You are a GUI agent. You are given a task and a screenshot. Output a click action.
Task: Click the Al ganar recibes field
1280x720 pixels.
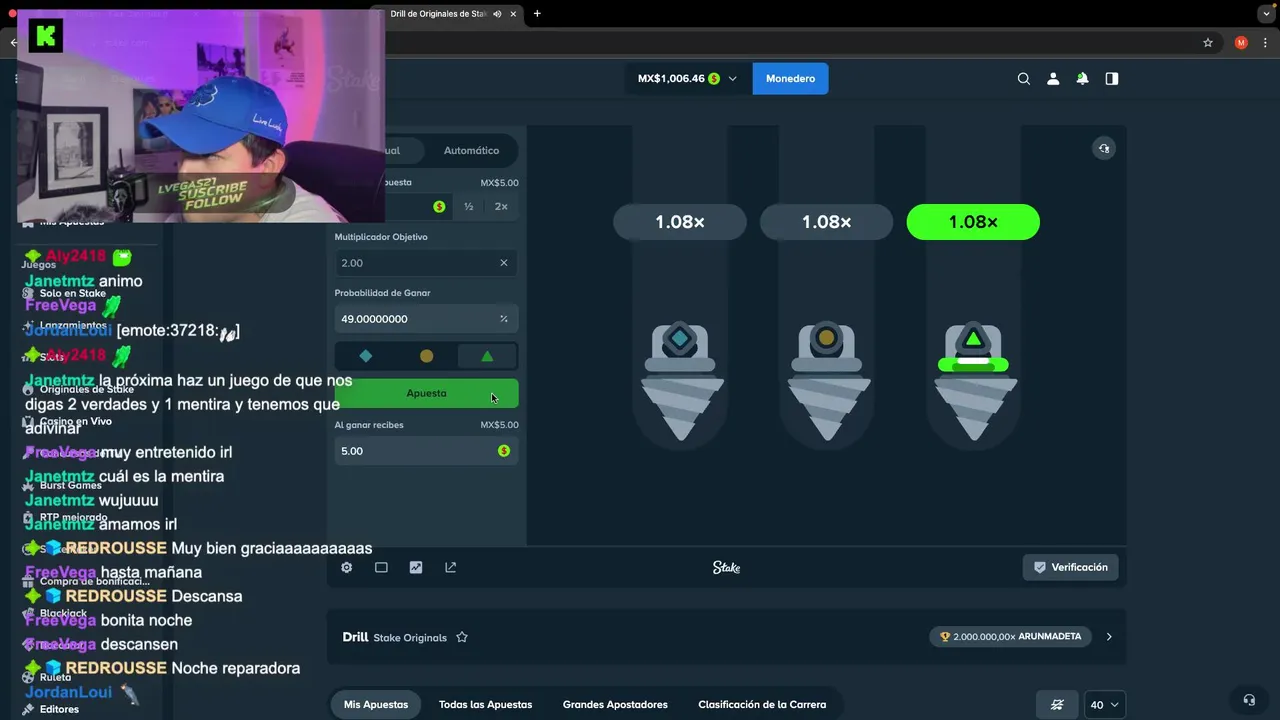point(426,451)
